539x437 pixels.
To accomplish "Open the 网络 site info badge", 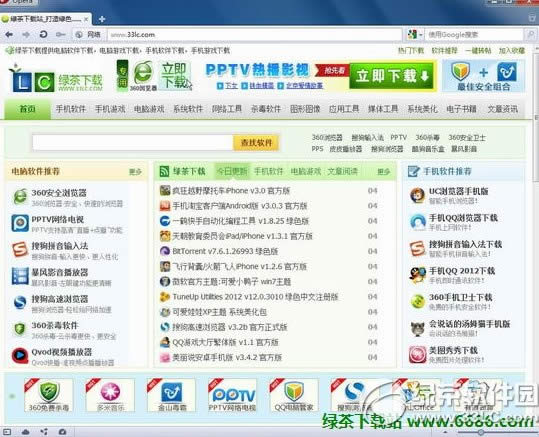I will (88, 34).
